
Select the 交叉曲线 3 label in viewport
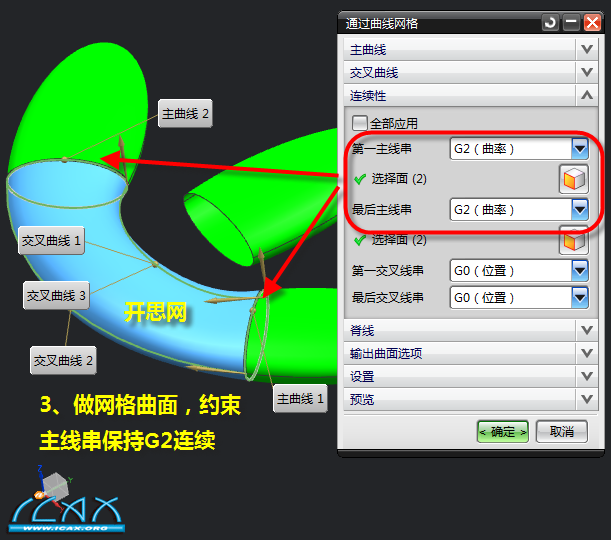pyautogui.click(x=56, y=295)
